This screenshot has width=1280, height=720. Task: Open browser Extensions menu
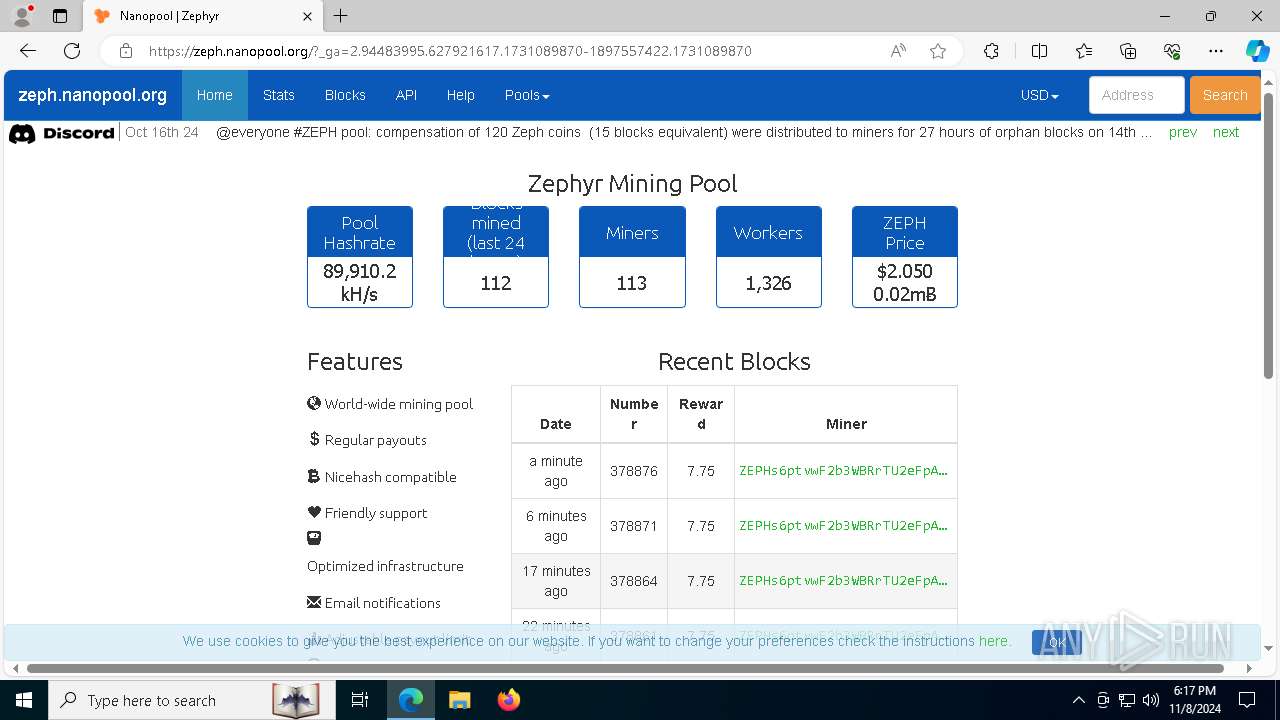[991, 51]
